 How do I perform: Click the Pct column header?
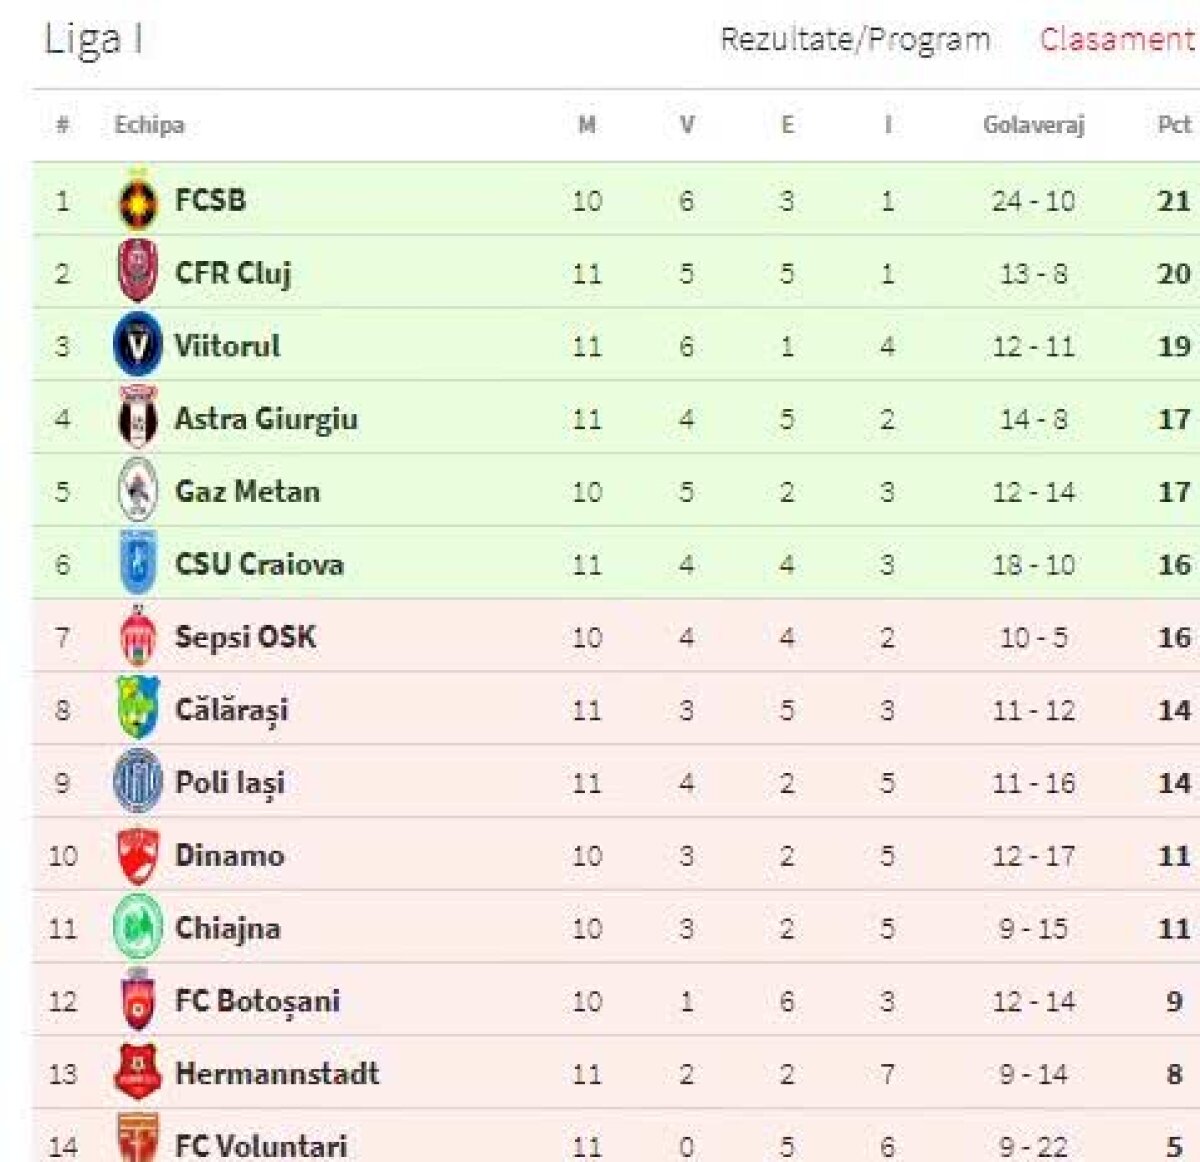click(x=1173, y=125)
